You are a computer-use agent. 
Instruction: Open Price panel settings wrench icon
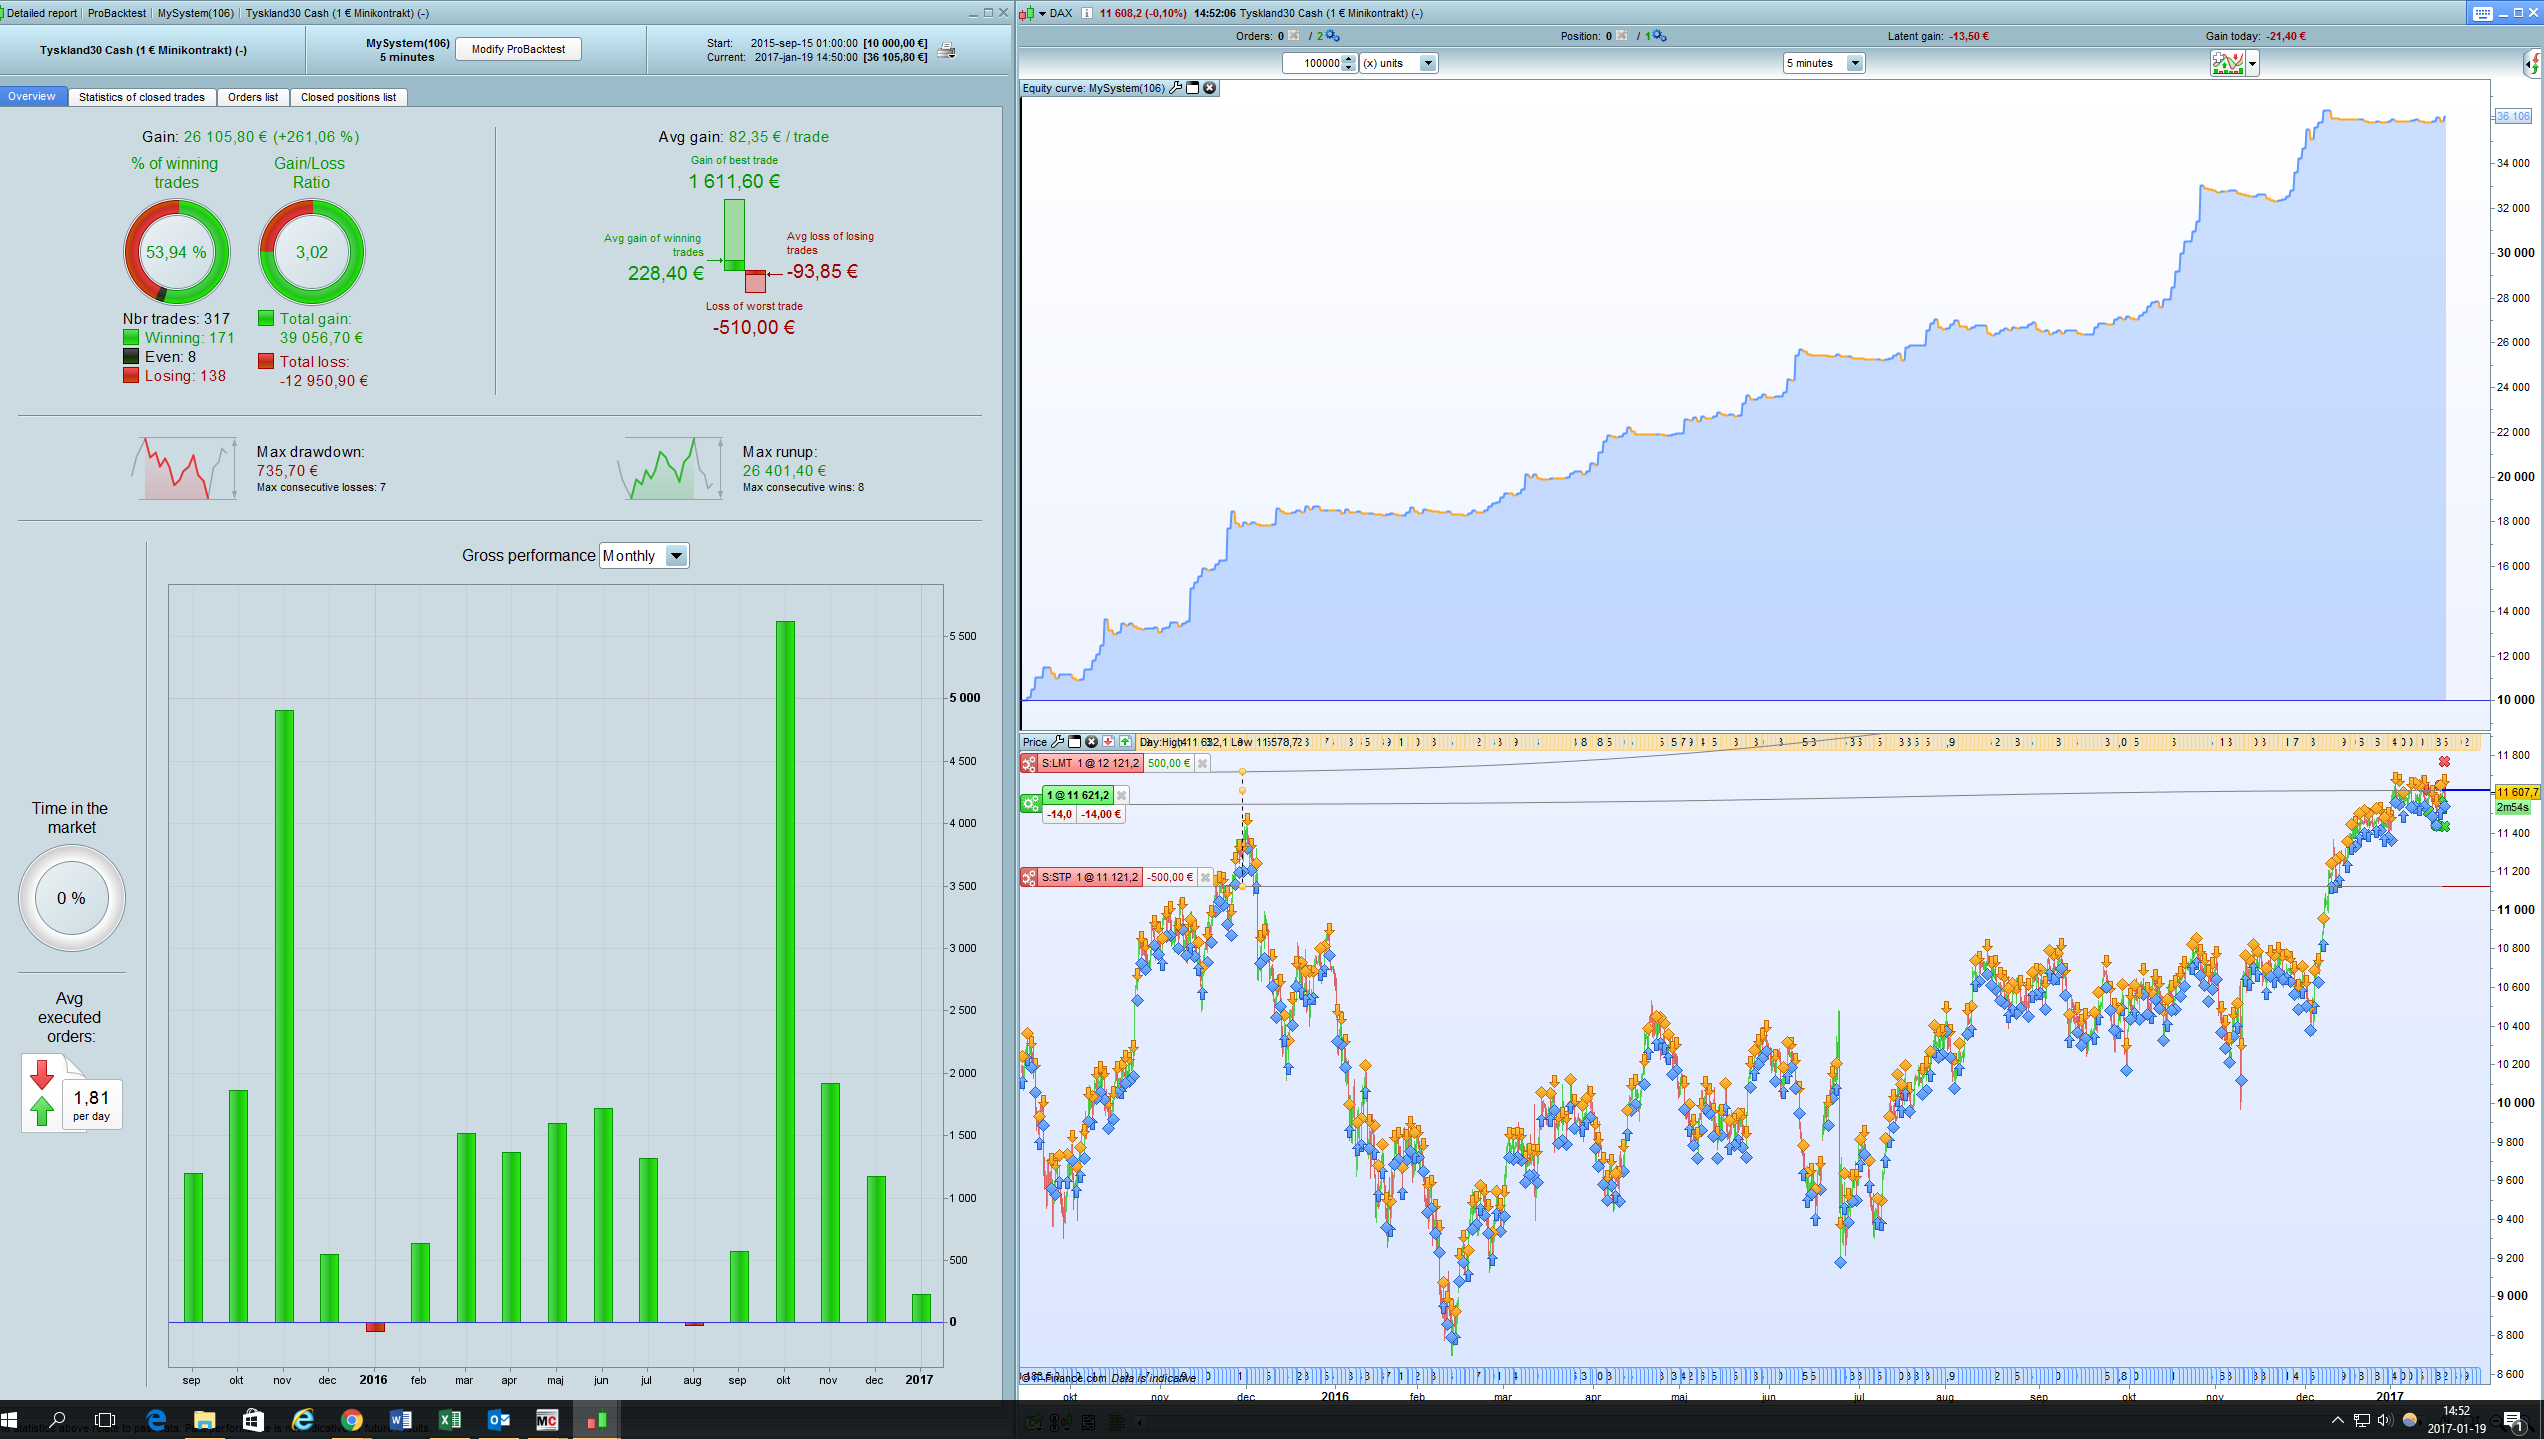click(1057, 742)
